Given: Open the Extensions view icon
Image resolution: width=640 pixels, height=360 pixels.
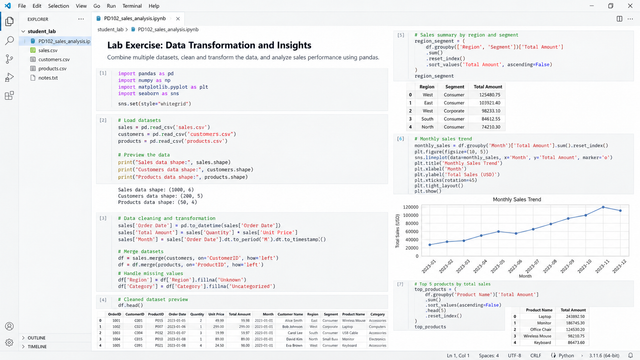Looking at the screenshot, I should pyautogui.click(x=9, y=96).
